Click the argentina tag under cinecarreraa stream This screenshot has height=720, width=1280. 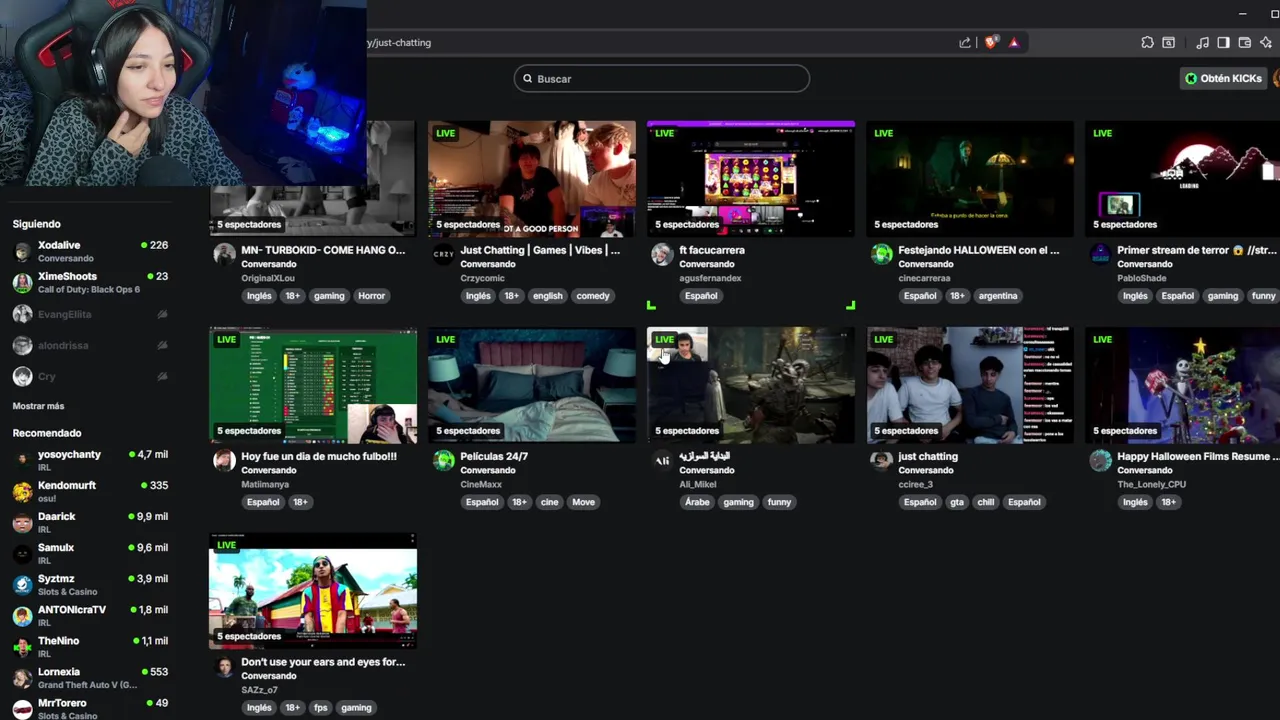[x=998, y=296]
